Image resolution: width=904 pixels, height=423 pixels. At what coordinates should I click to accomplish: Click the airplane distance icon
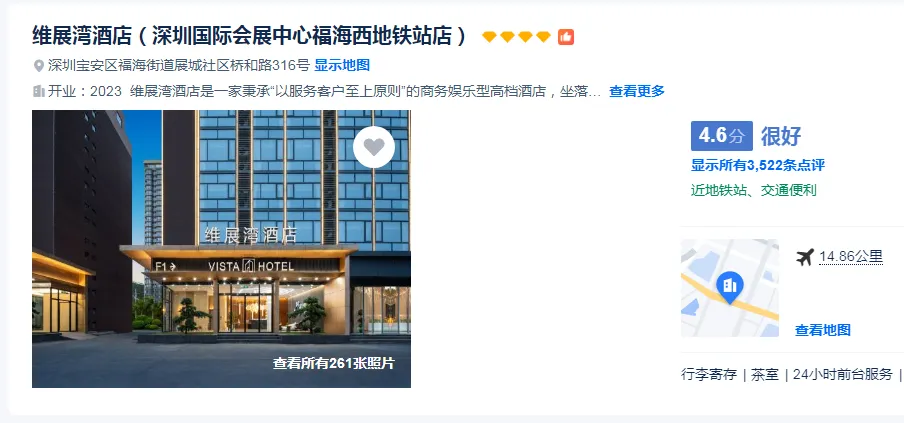805,257
